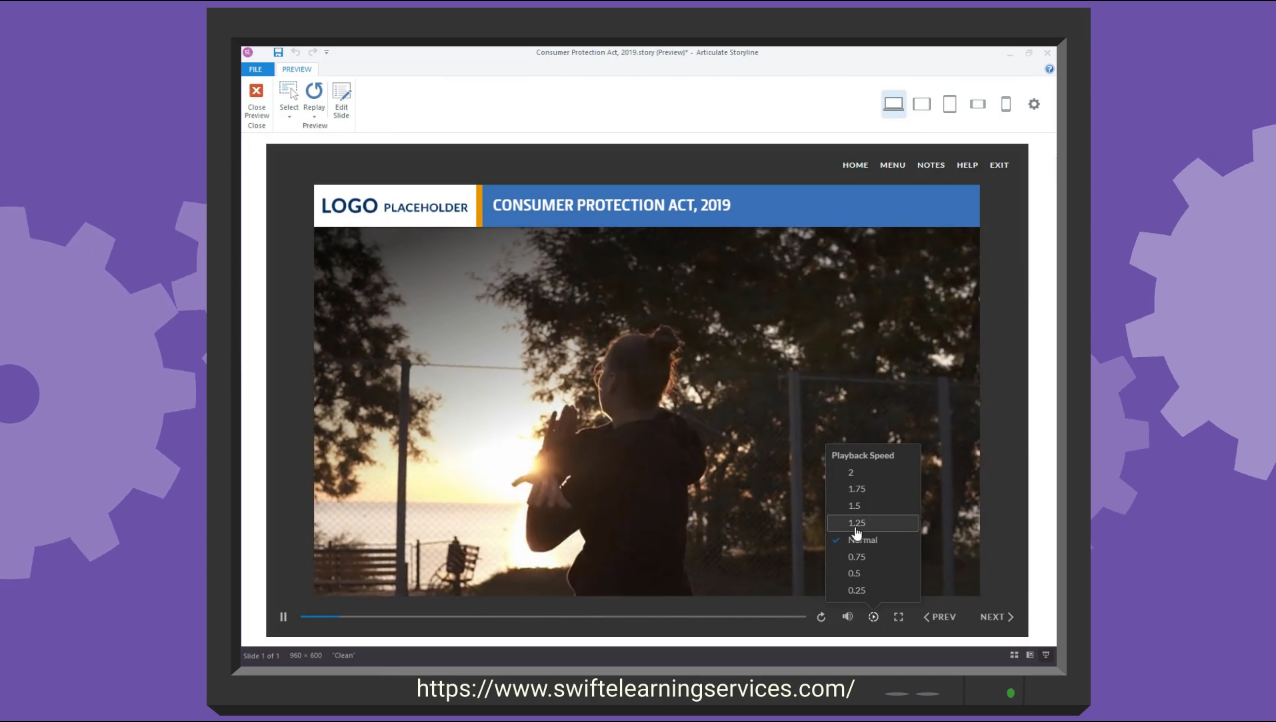Viewport: 1276px width, 722px height.
Task: Select the tablet portrait preview icon
Action: [x=949, y=104]
